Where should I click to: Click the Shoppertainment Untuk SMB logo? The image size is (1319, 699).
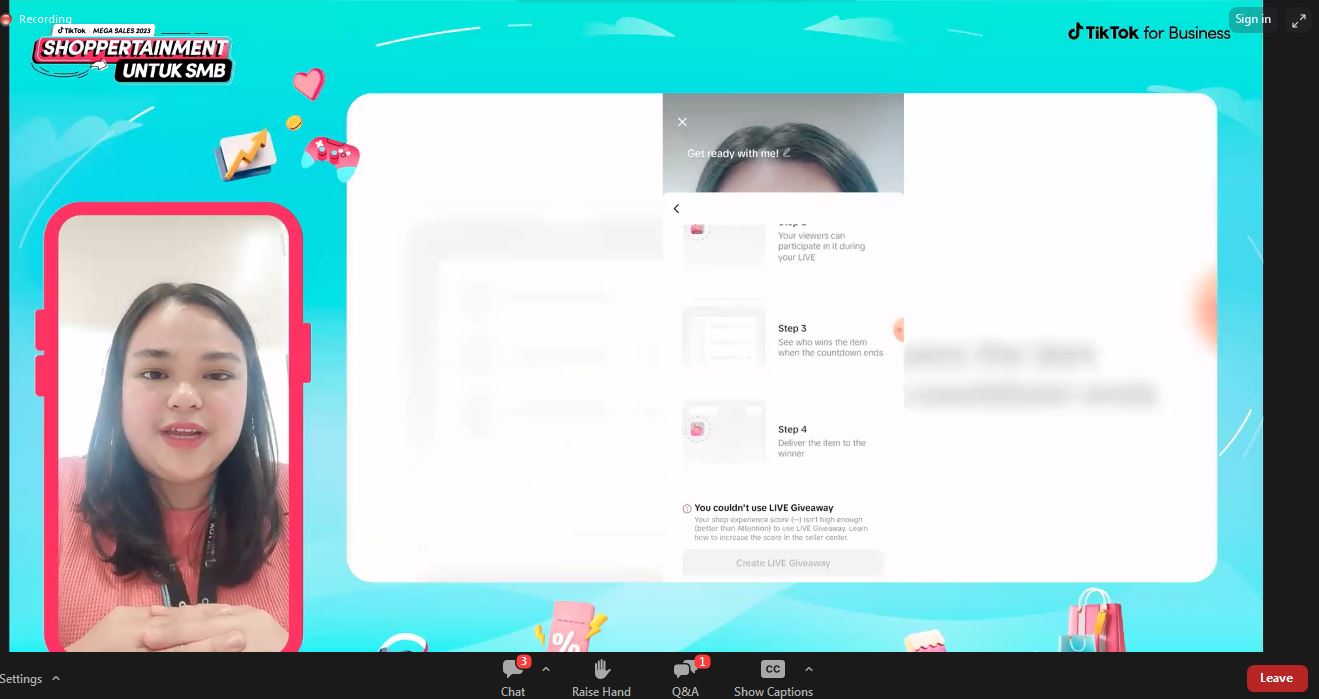(131, 55)
